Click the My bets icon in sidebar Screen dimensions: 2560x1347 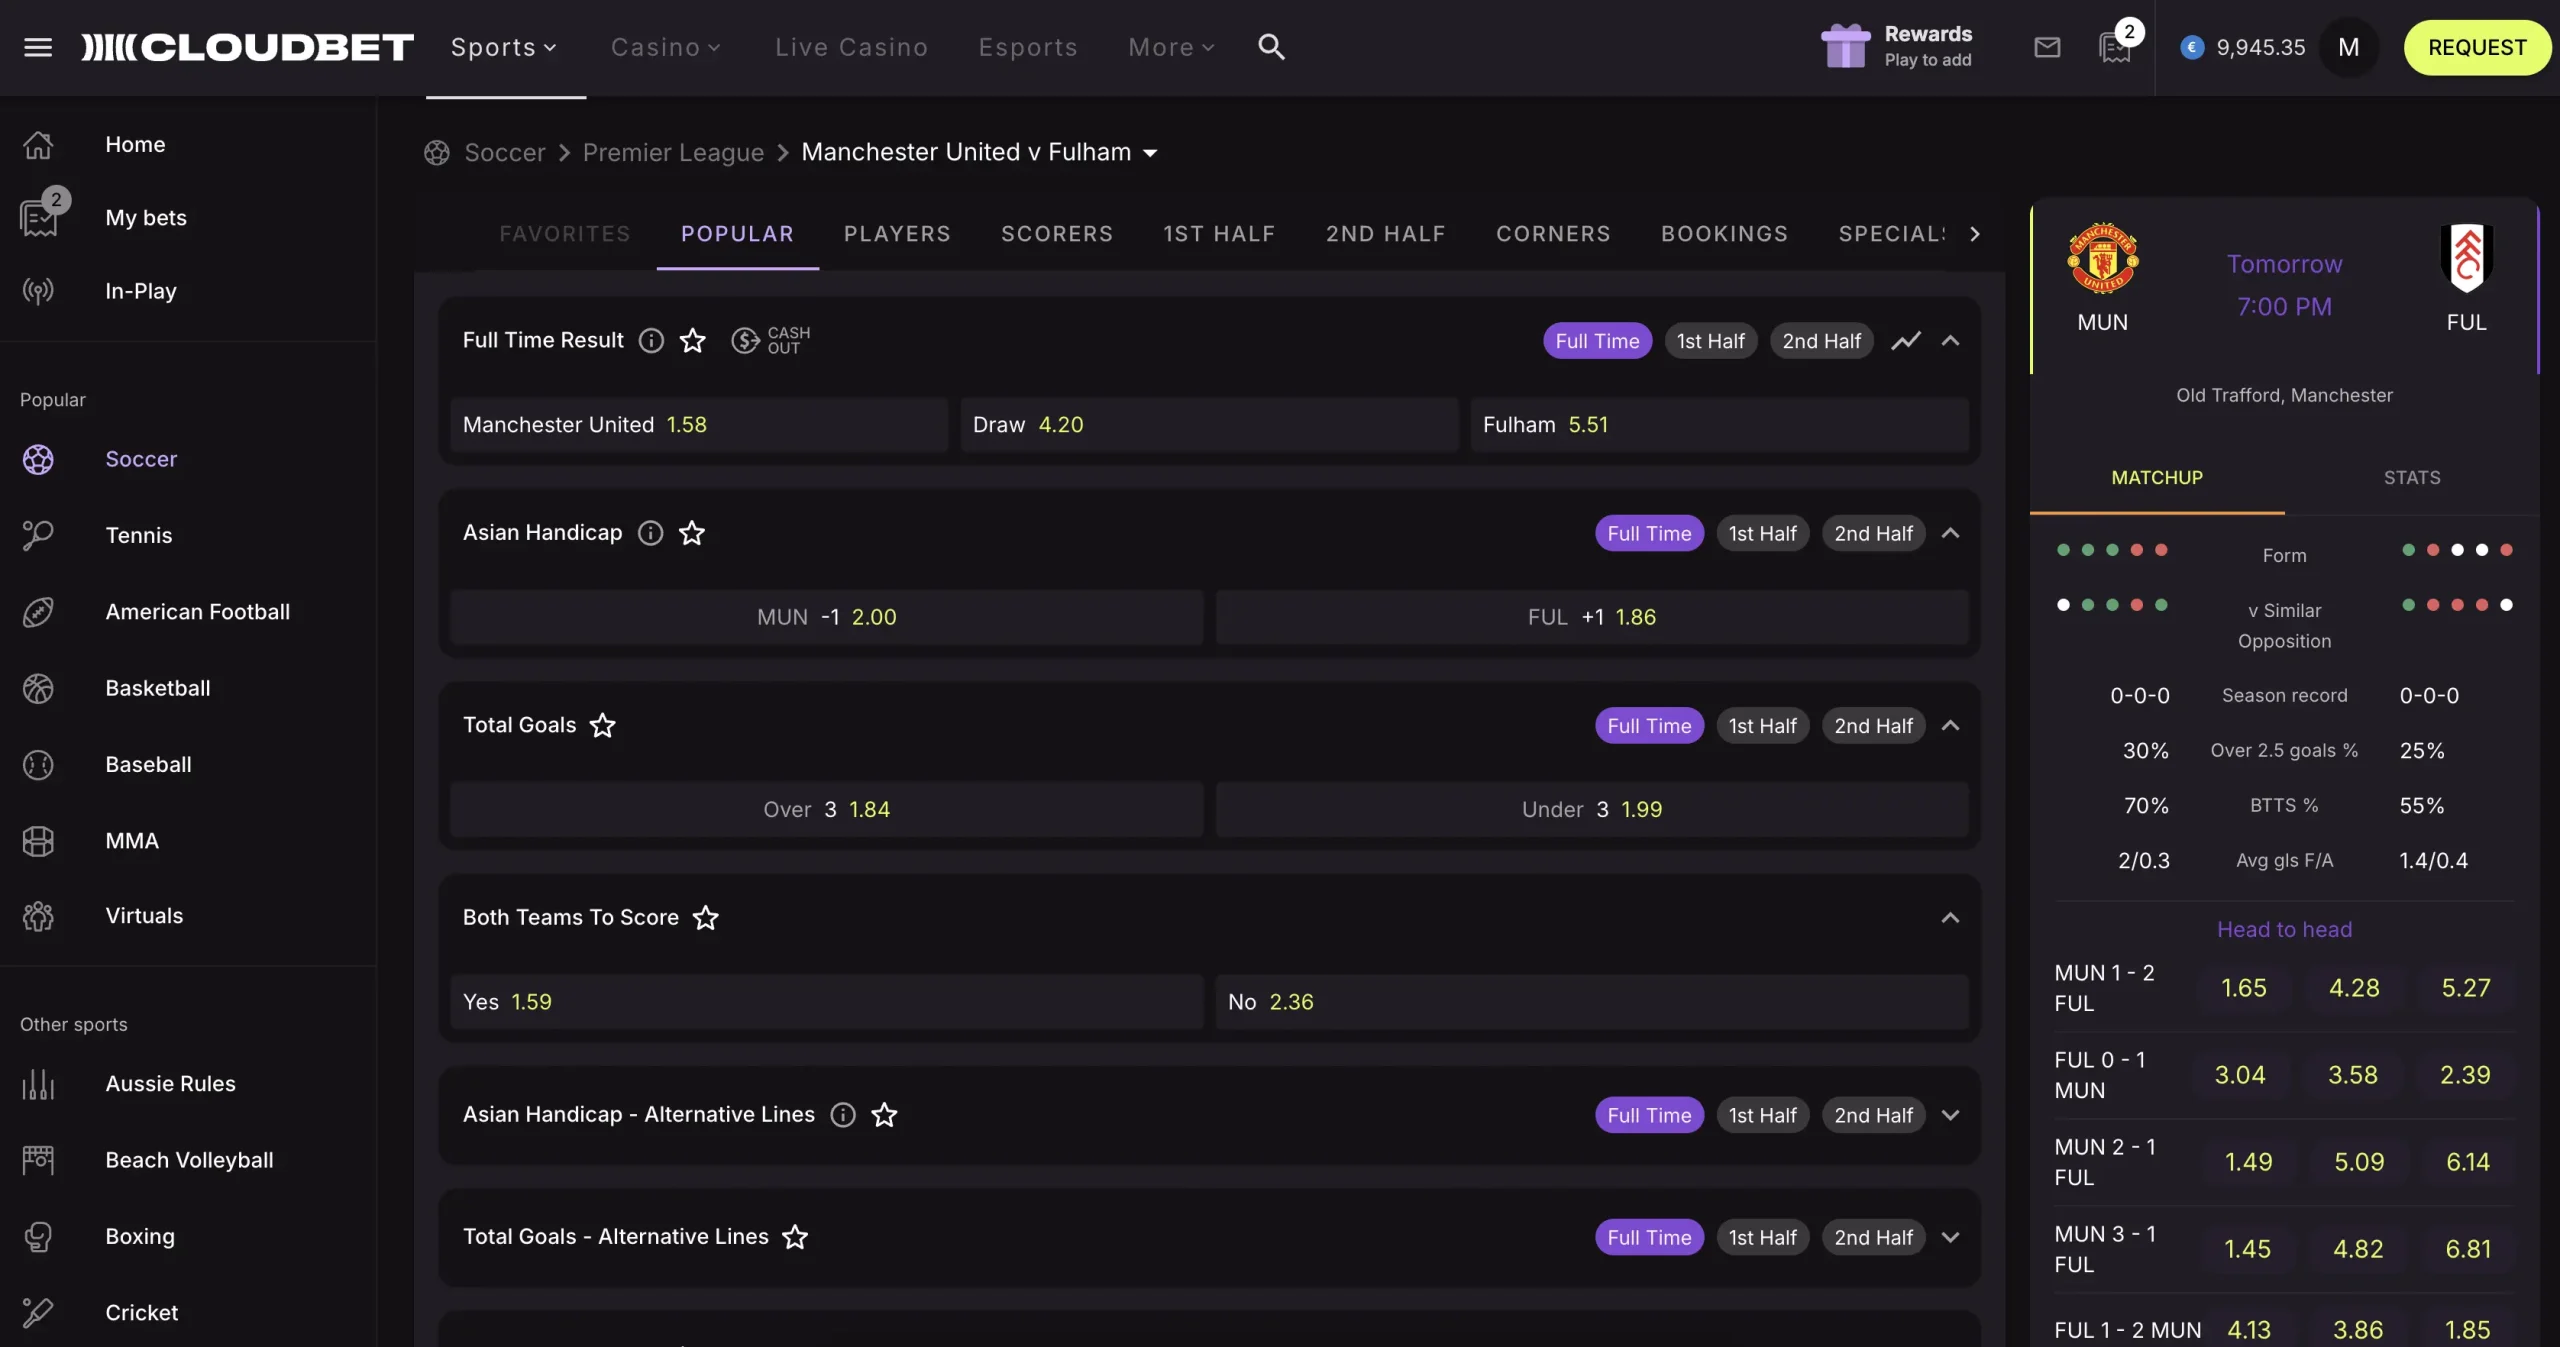pos(38,218)
